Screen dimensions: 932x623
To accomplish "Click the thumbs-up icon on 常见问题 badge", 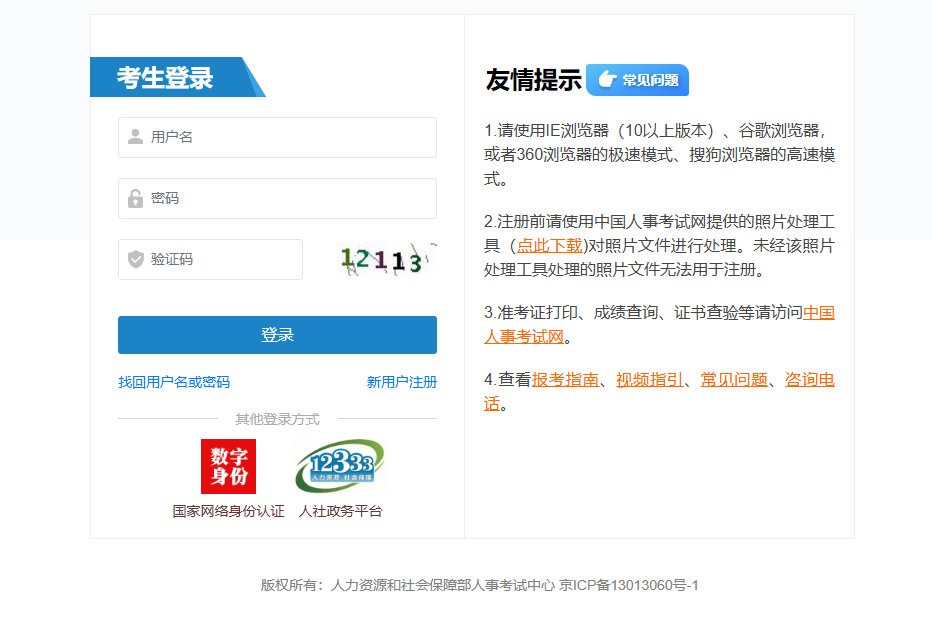I will [608, 80].
